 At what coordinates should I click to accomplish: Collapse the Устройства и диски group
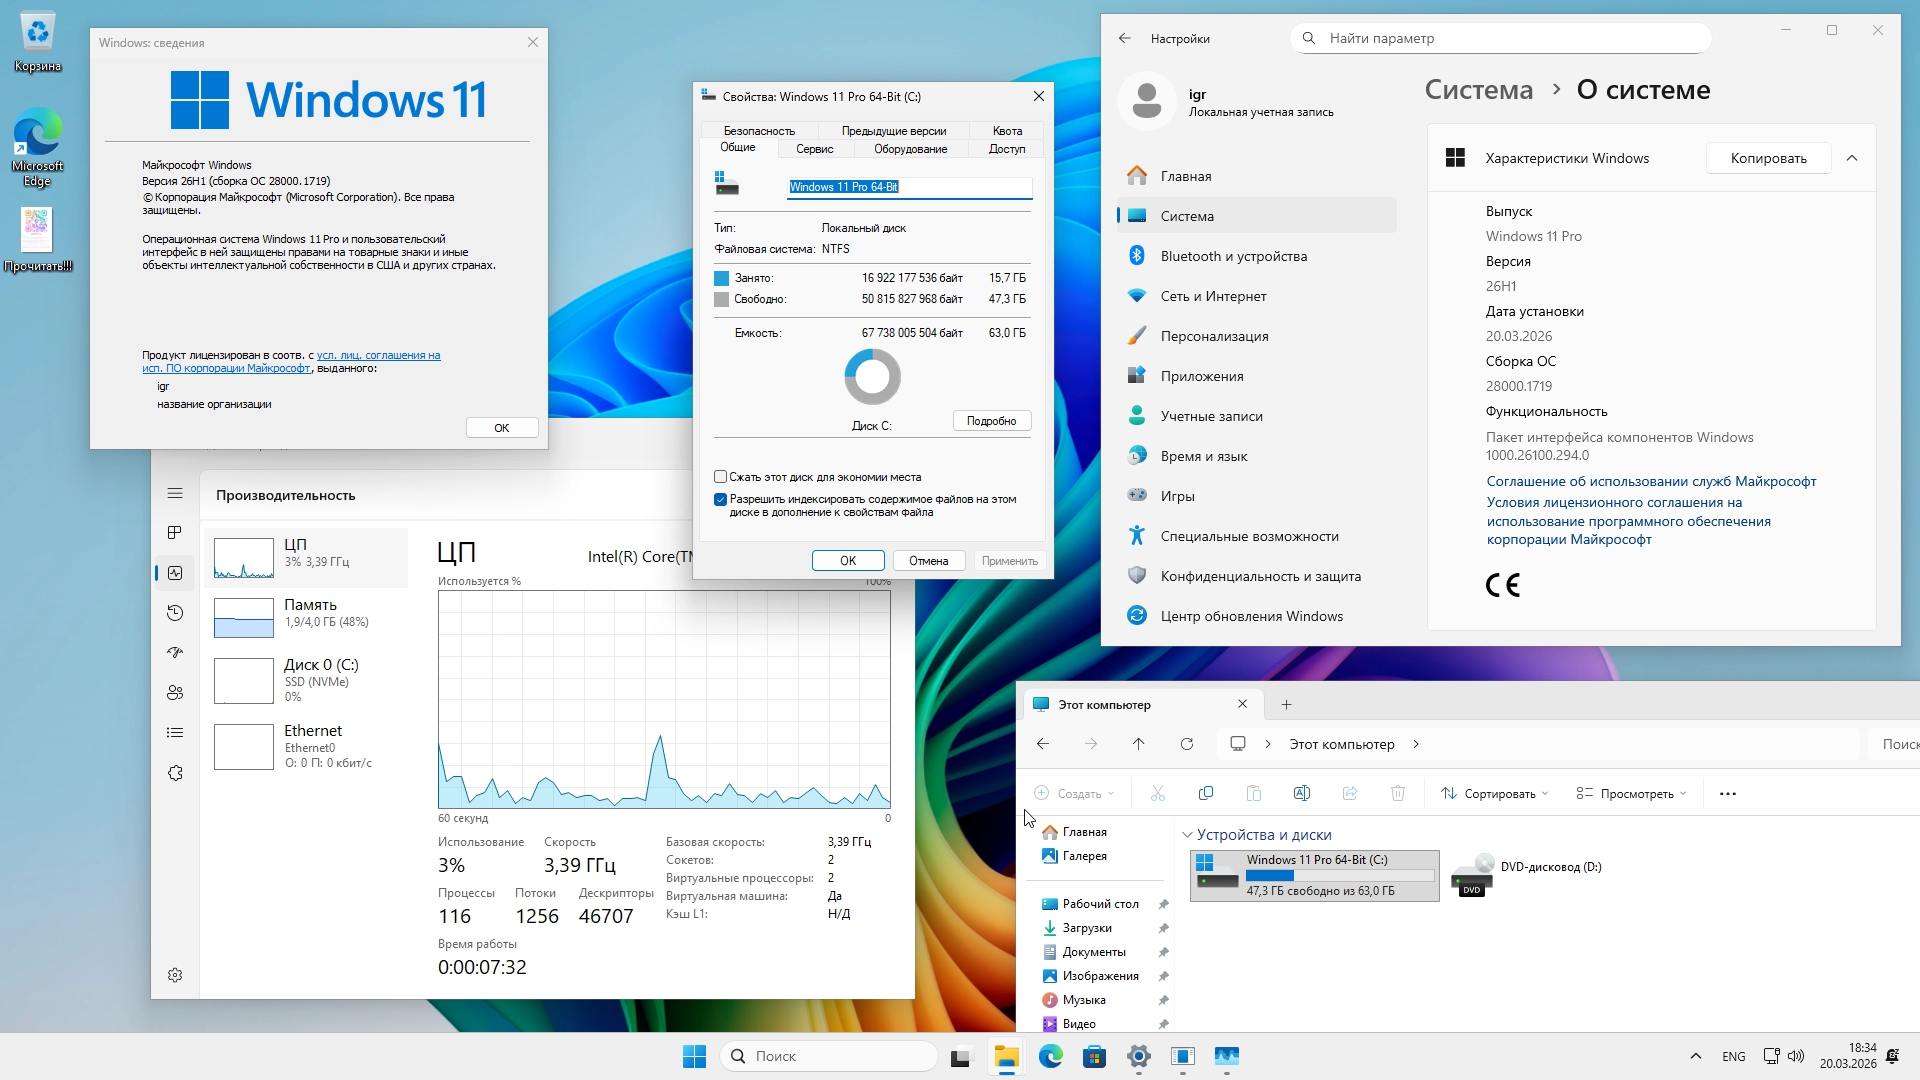pos(1187,835)
